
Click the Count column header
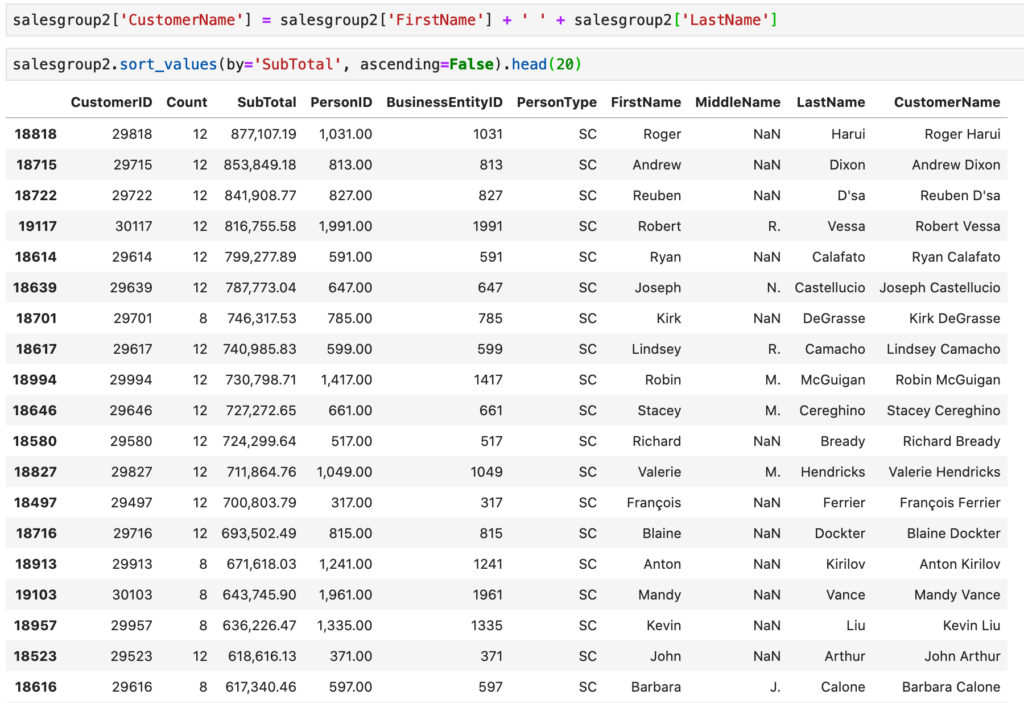(187, 102)
